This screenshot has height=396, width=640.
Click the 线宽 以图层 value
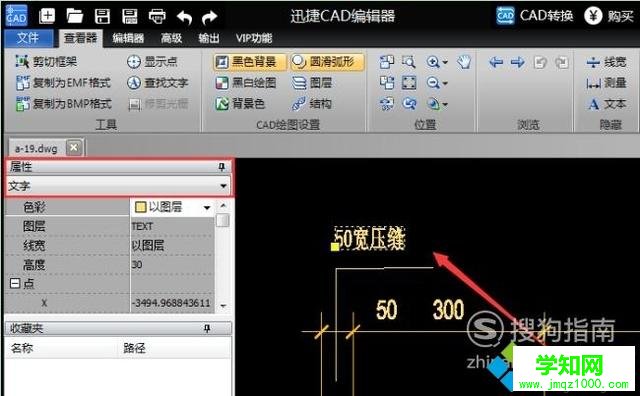pos(172,245)
